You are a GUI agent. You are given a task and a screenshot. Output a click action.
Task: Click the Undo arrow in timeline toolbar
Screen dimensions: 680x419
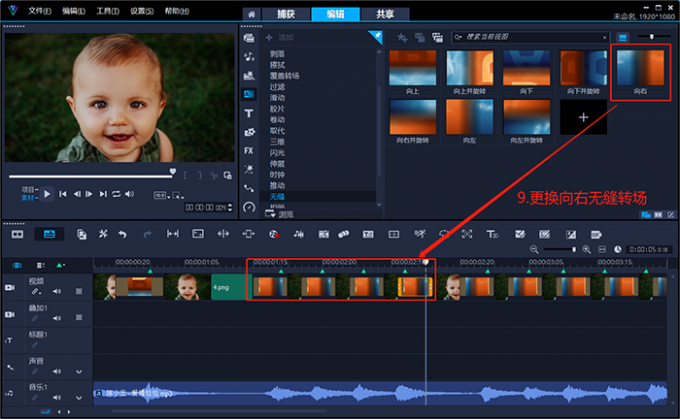point(122,234)
